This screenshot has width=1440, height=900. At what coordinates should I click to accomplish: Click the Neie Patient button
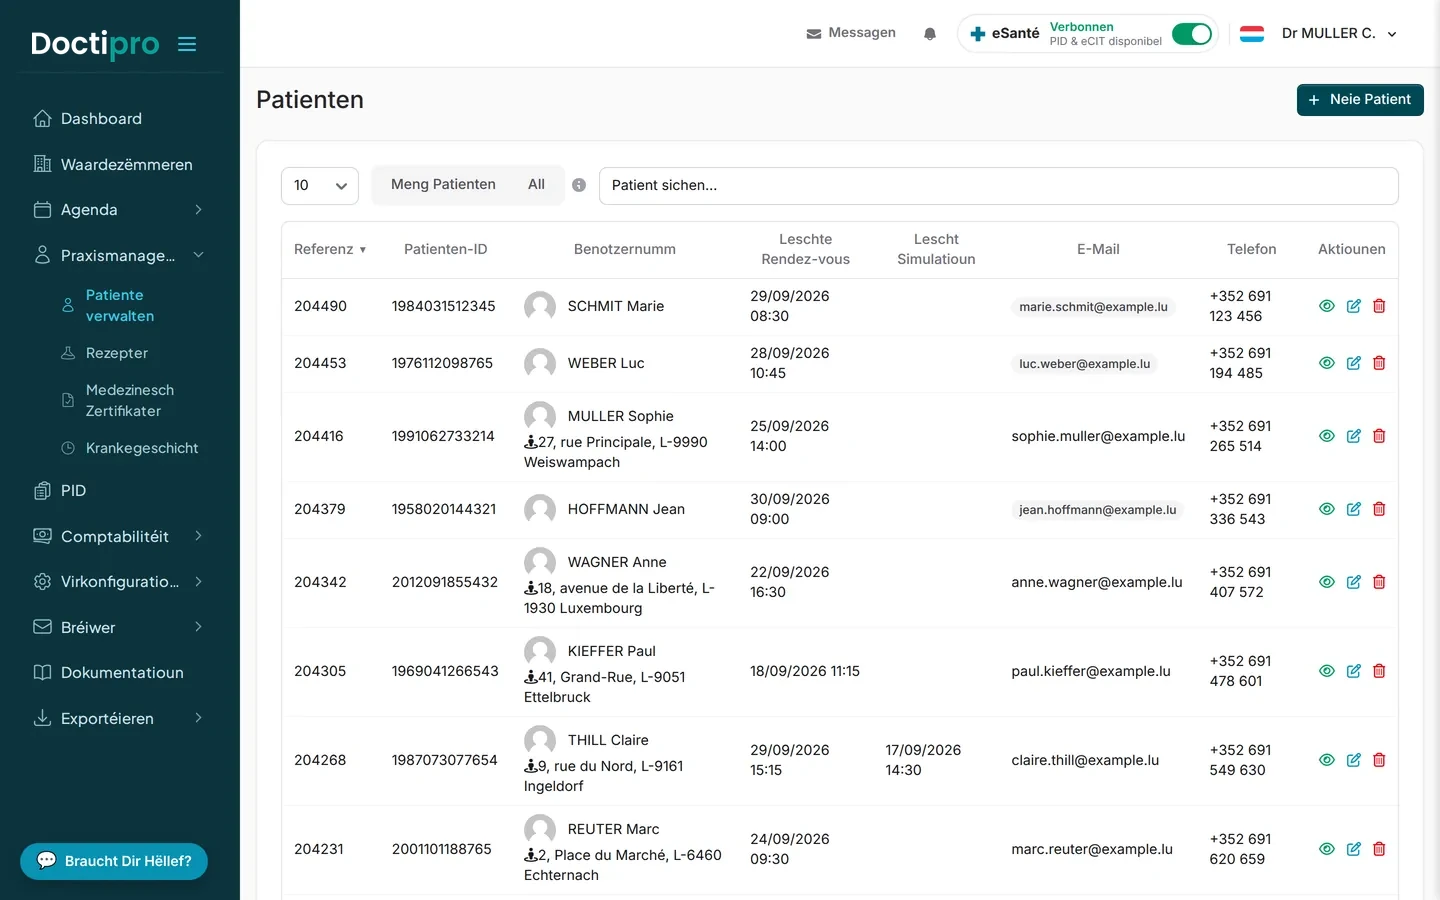[x=1360, y=100]
